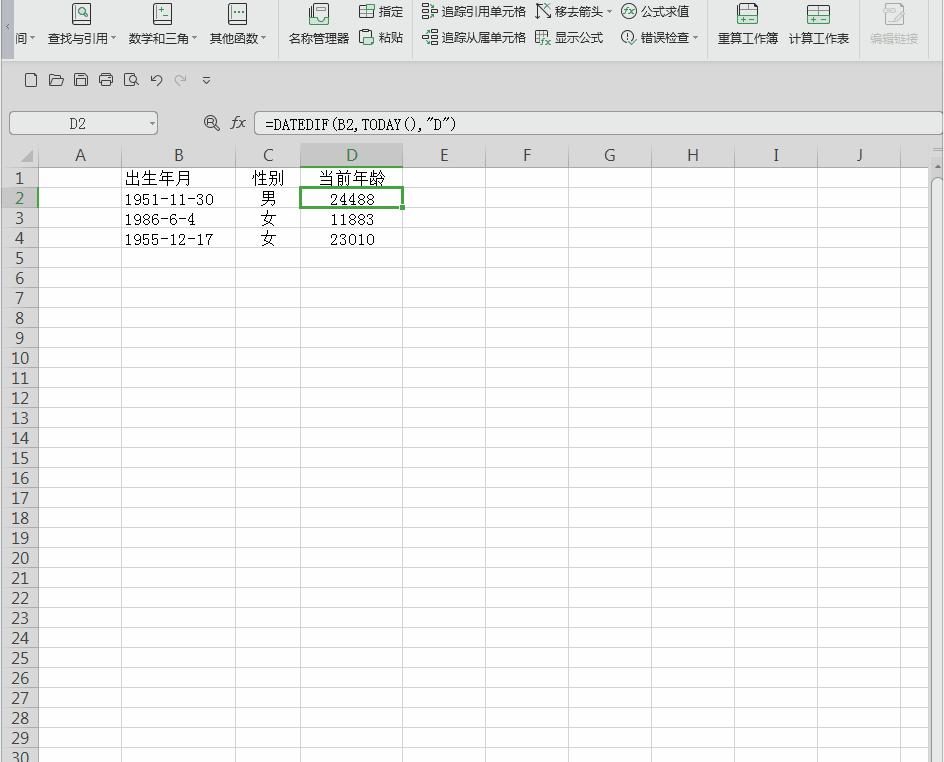Click the new blank document icon
The height and width of the screenshot is (762, 944).
(x=31, y=80)
